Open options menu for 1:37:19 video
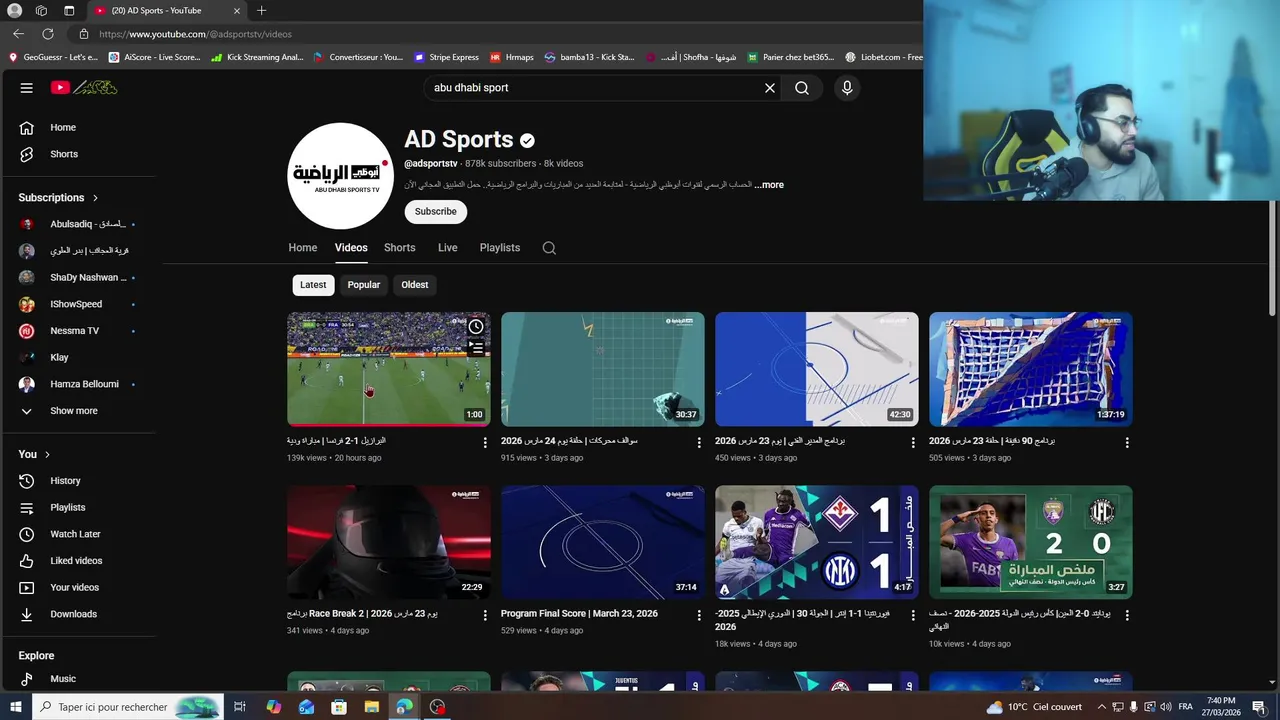This screenshot has height=720, width=1280. click(x=1127, y=442)
